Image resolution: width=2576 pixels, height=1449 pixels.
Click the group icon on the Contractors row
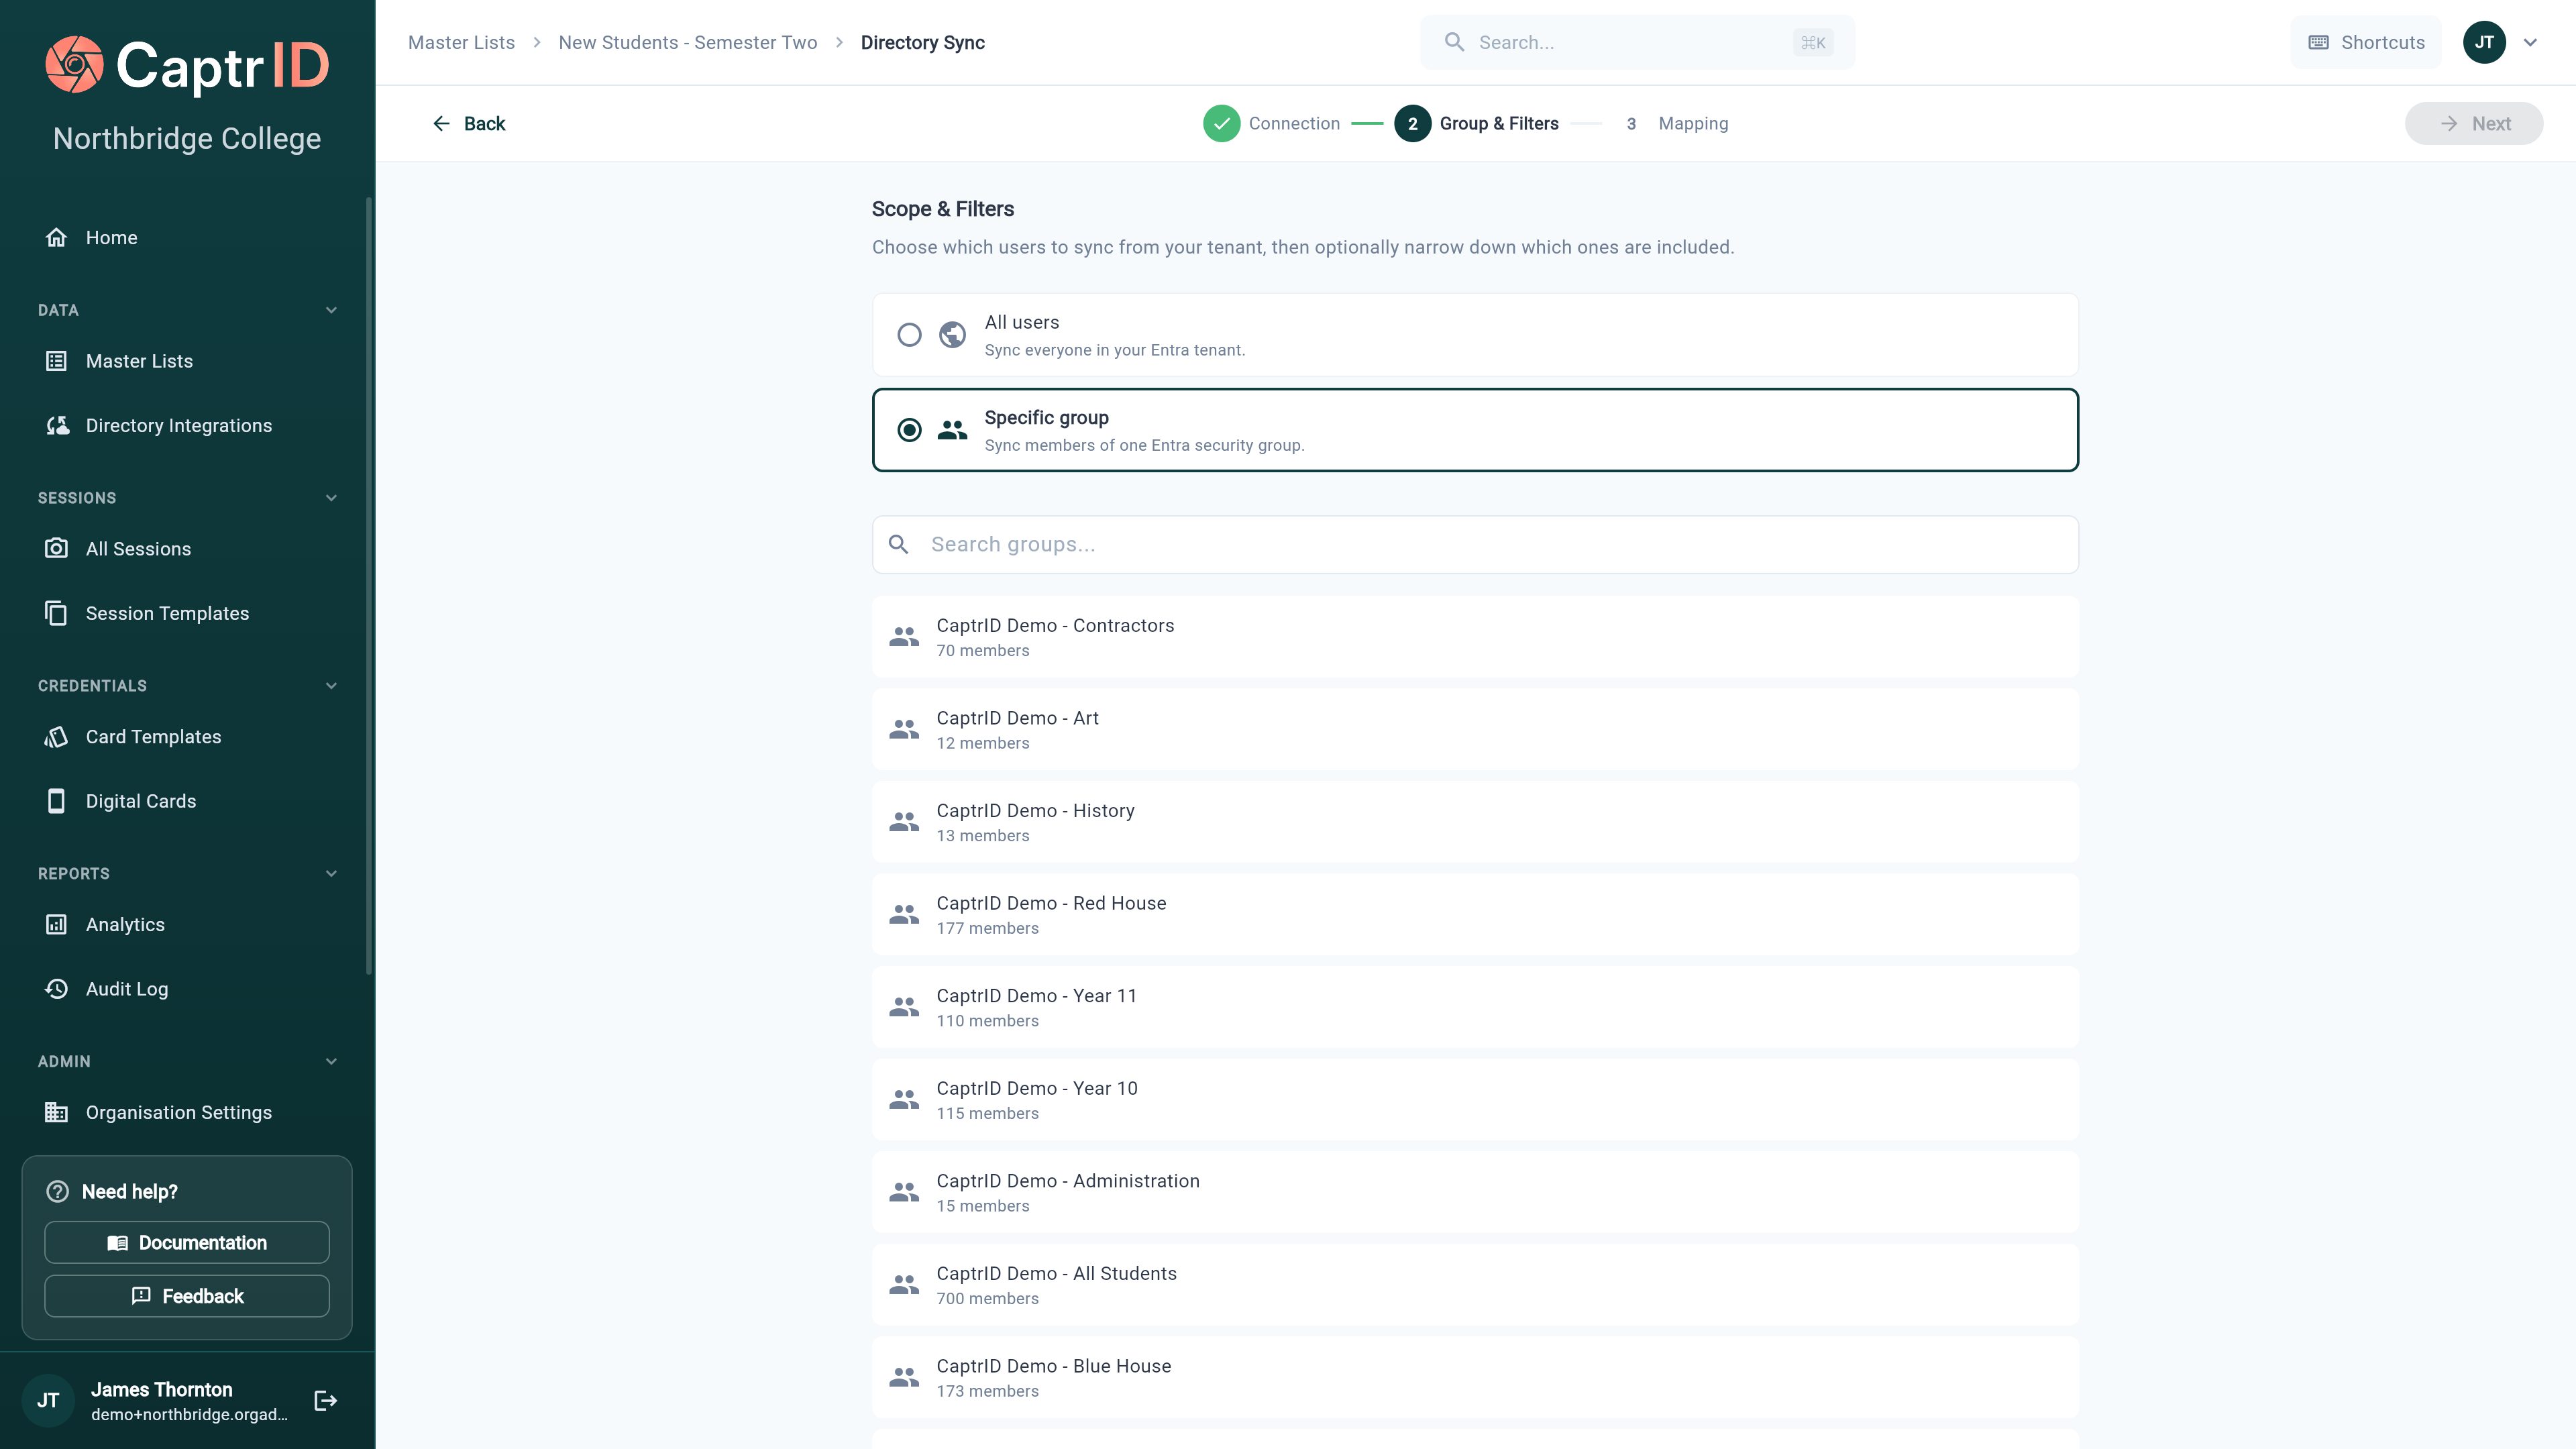(x=904, y=637)
